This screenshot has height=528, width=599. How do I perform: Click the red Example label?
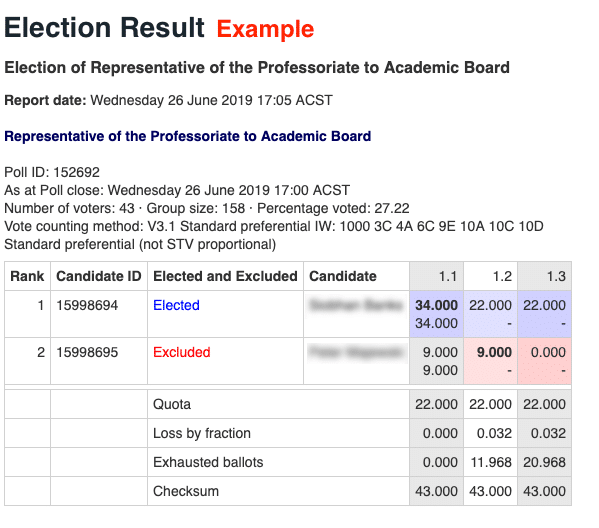point(265,29)
